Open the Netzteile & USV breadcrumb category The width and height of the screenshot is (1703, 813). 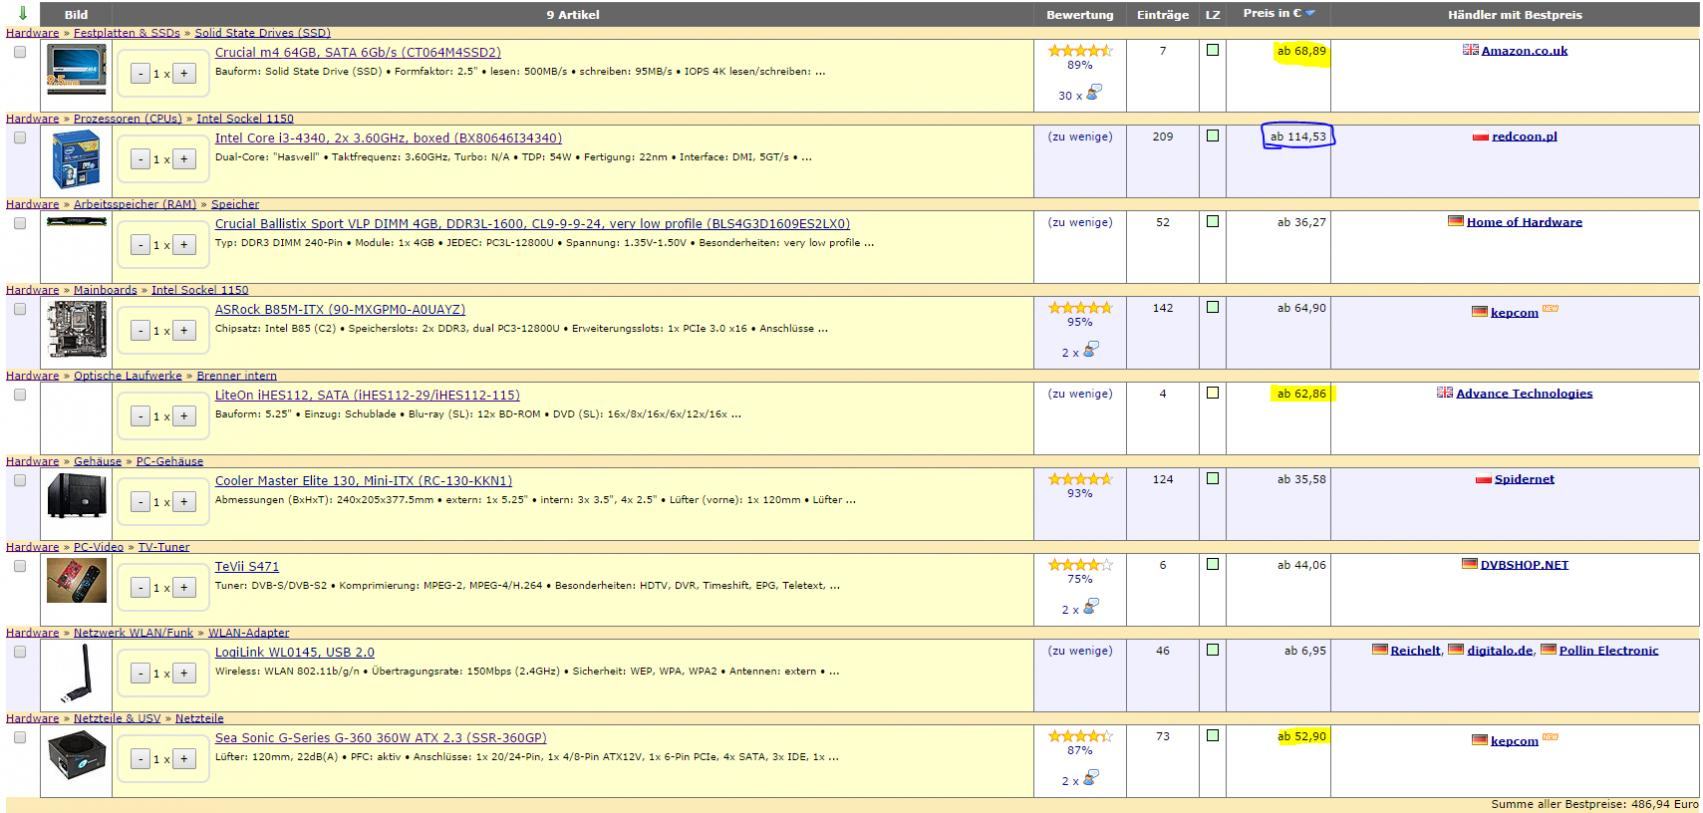(117, 718)
